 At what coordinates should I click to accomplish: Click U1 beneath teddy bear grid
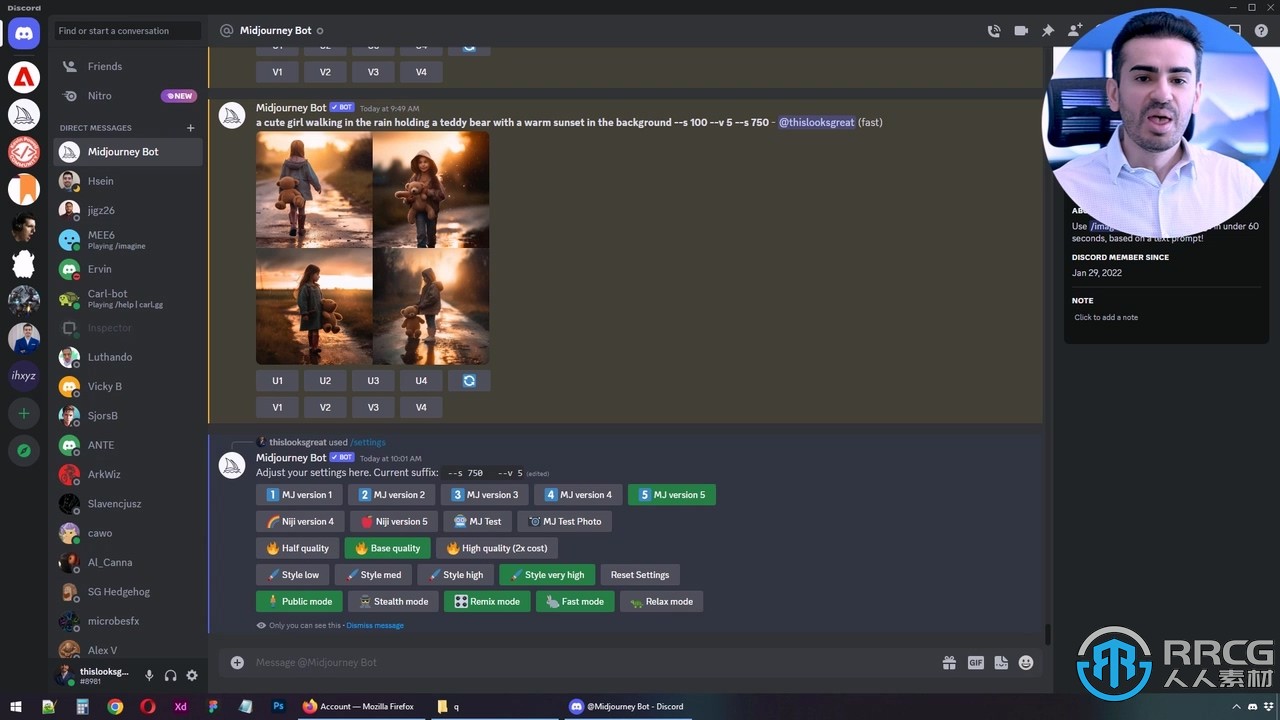click(x=277, y=381)
